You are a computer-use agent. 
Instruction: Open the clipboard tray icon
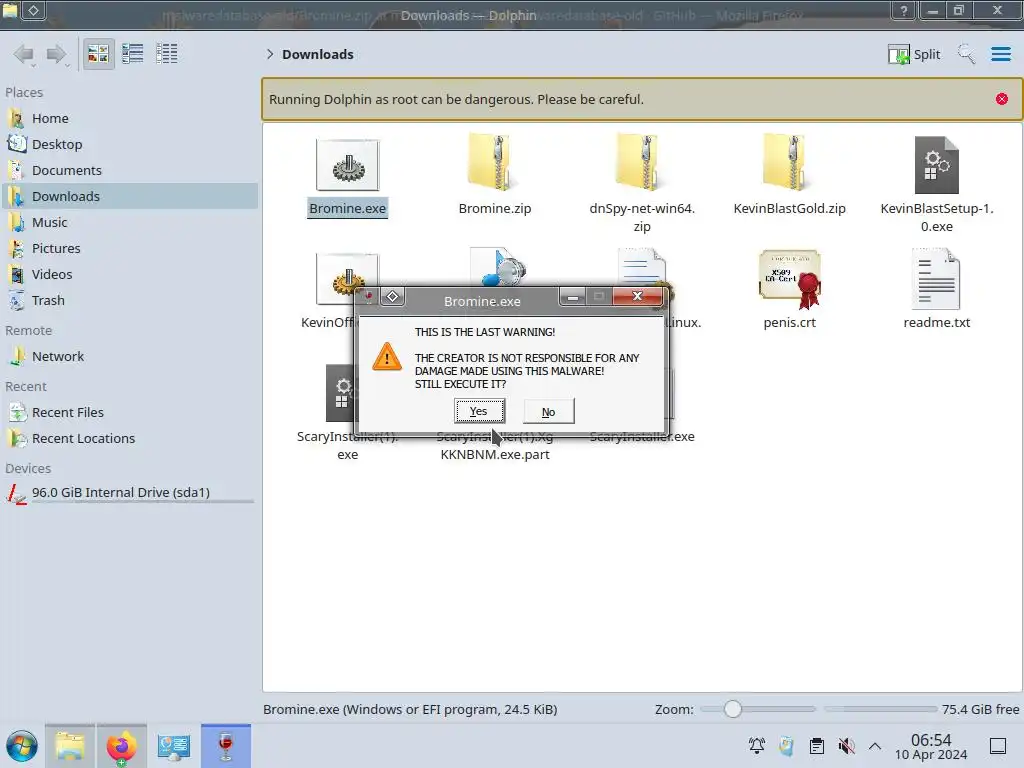(816, 746)
